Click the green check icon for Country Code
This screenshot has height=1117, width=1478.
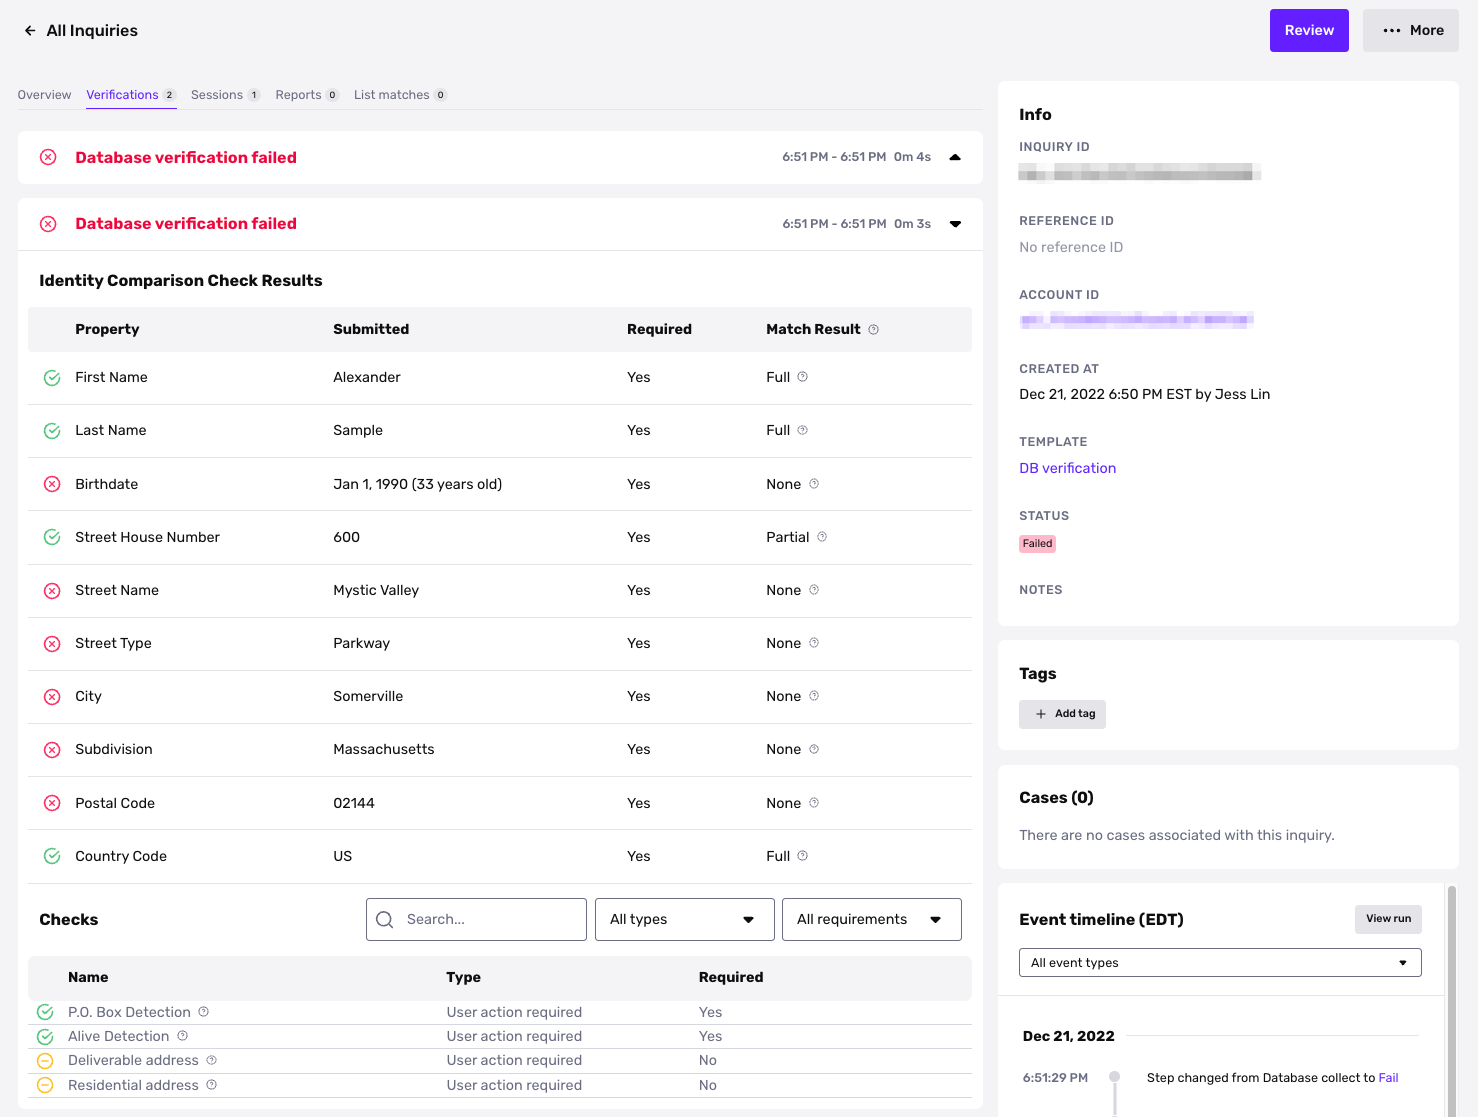point(52,856)
